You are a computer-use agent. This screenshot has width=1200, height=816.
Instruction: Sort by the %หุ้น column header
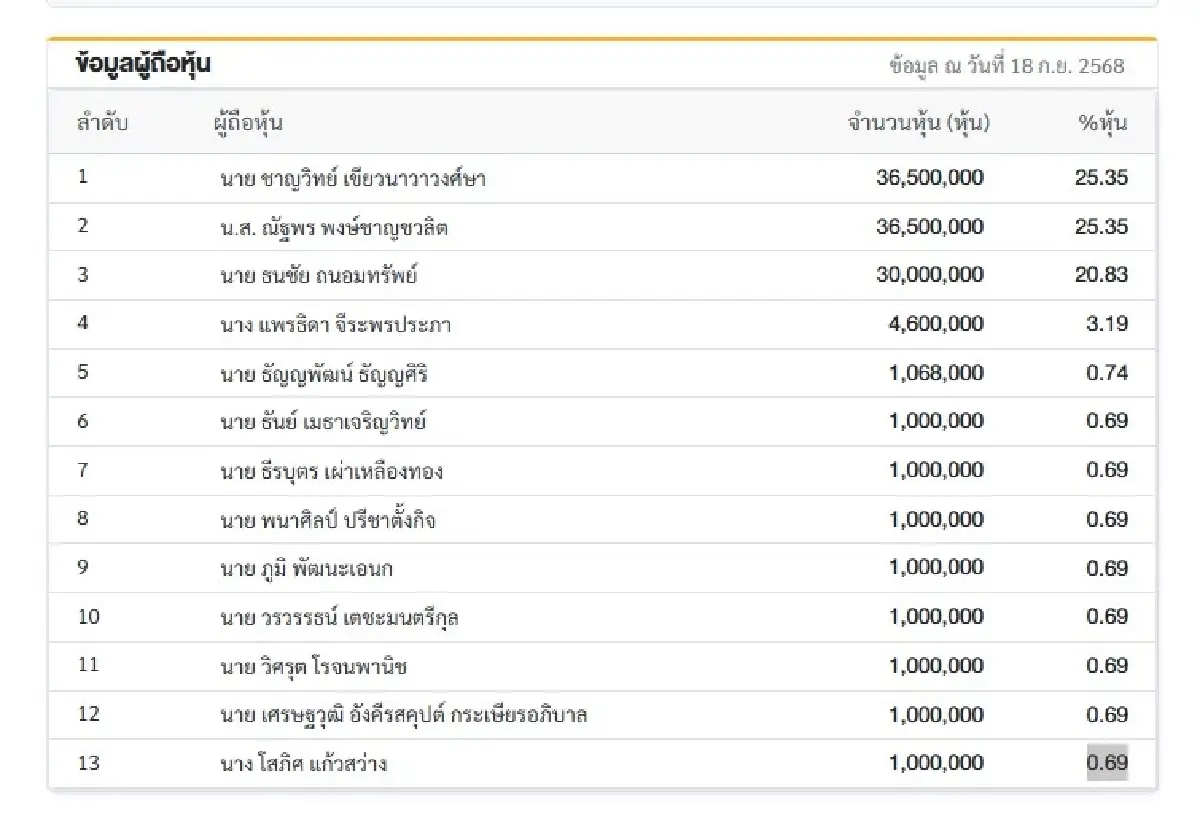(x=1109, y=123)
